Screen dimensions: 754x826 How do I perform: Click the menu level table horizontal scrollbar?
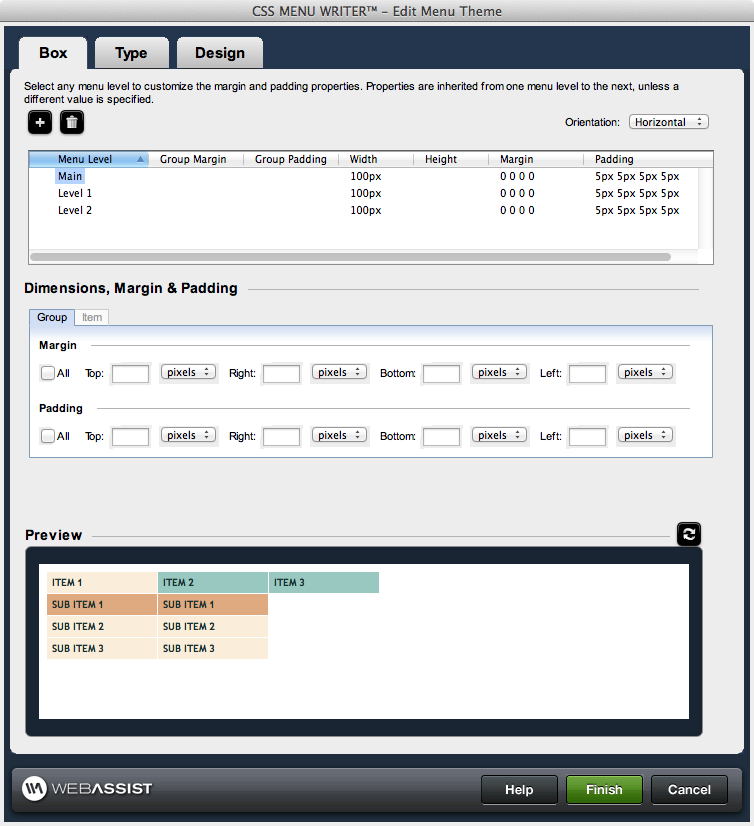(x=350, y=257)
